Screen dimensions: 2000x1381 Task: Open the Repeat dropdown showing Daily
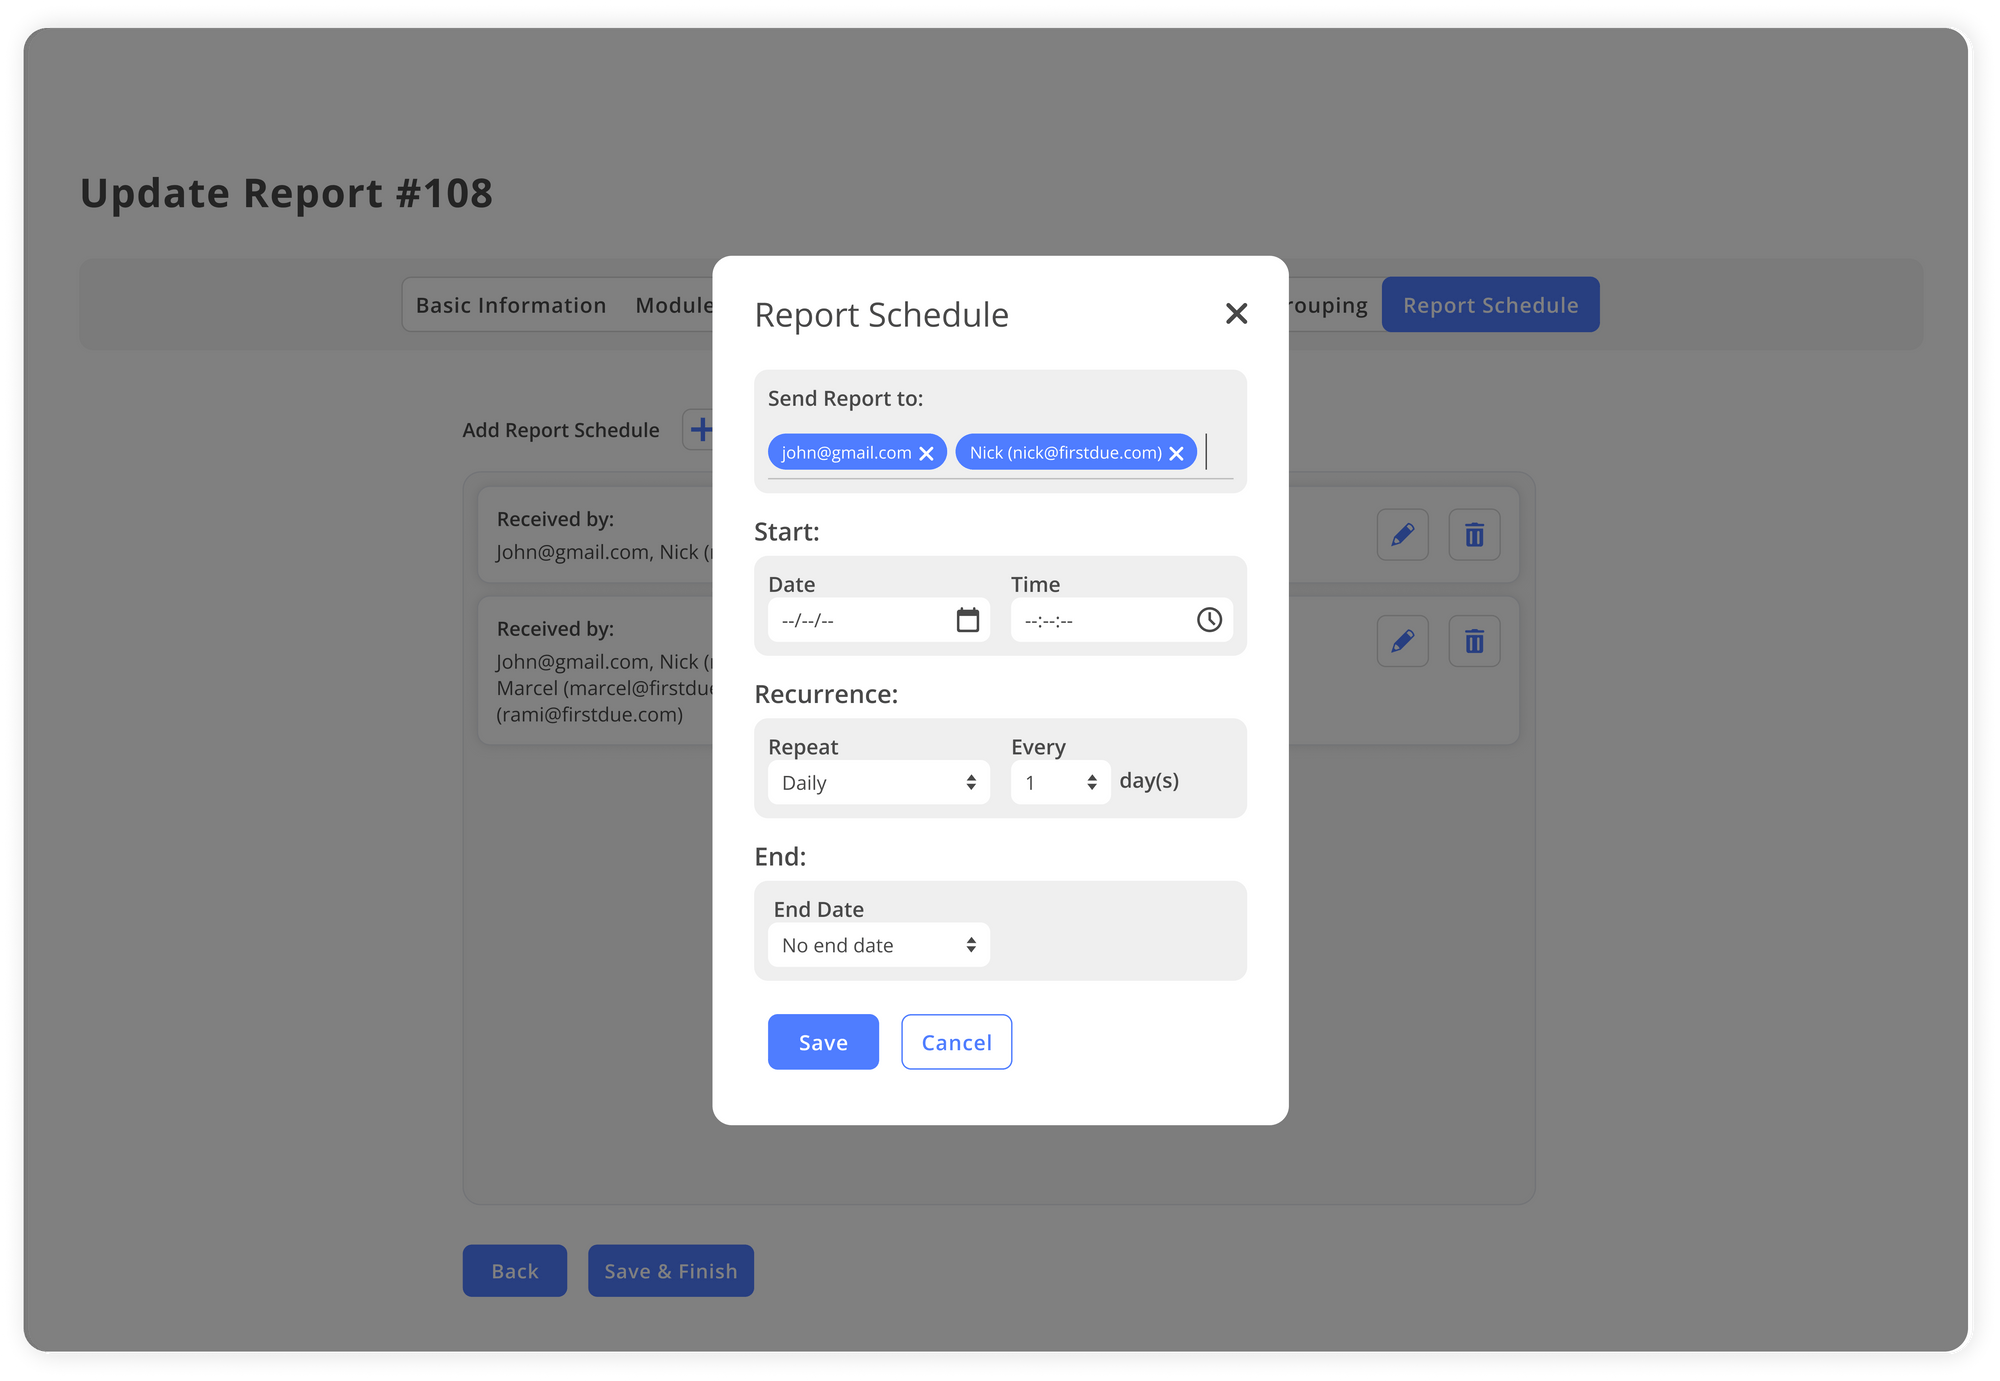(x=878, y=782)
